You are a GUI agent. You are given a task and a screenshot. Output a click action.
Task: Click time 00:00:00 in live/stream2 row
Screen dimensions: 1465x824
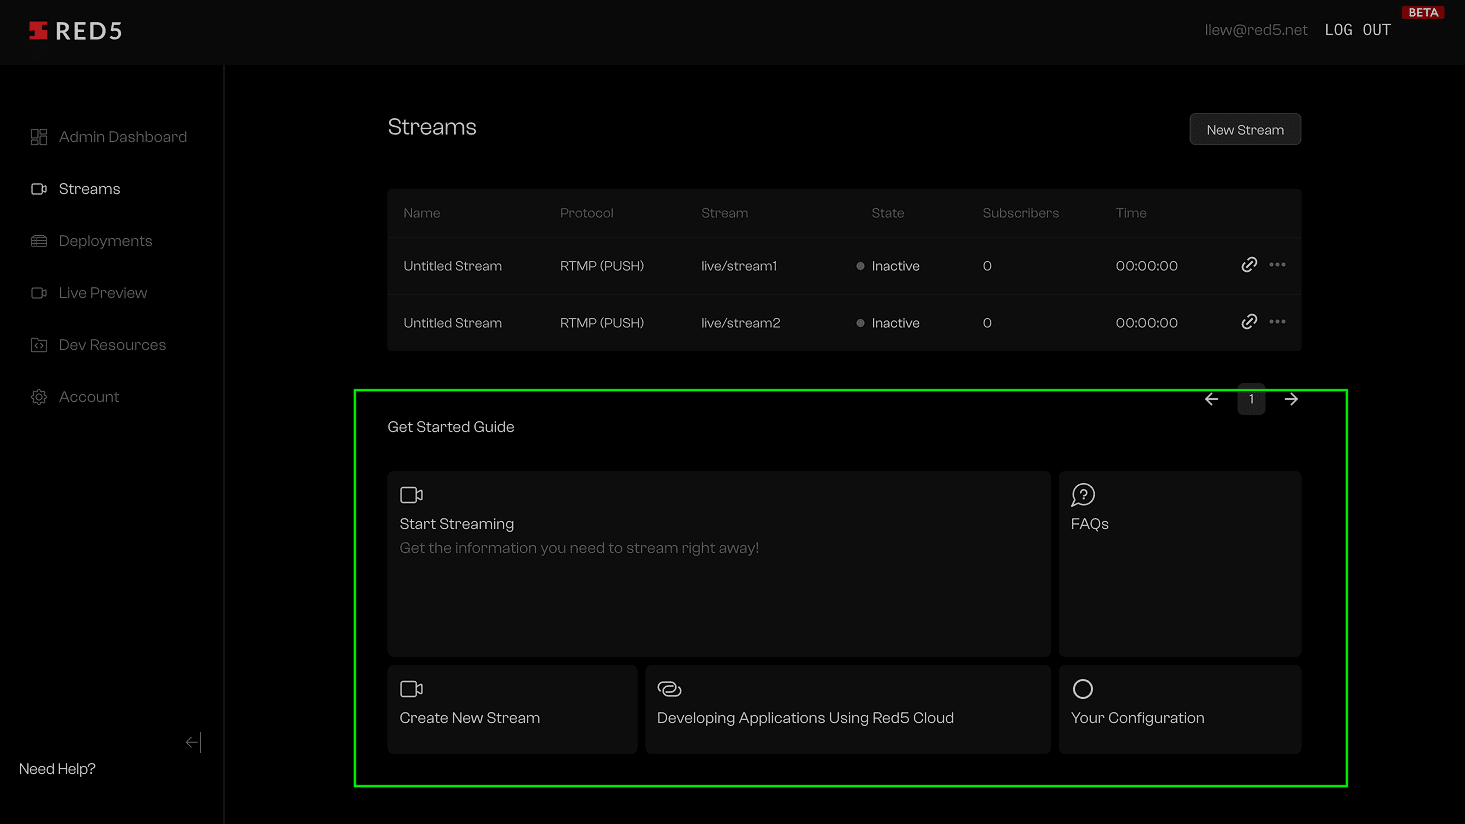pos(1147,323)
